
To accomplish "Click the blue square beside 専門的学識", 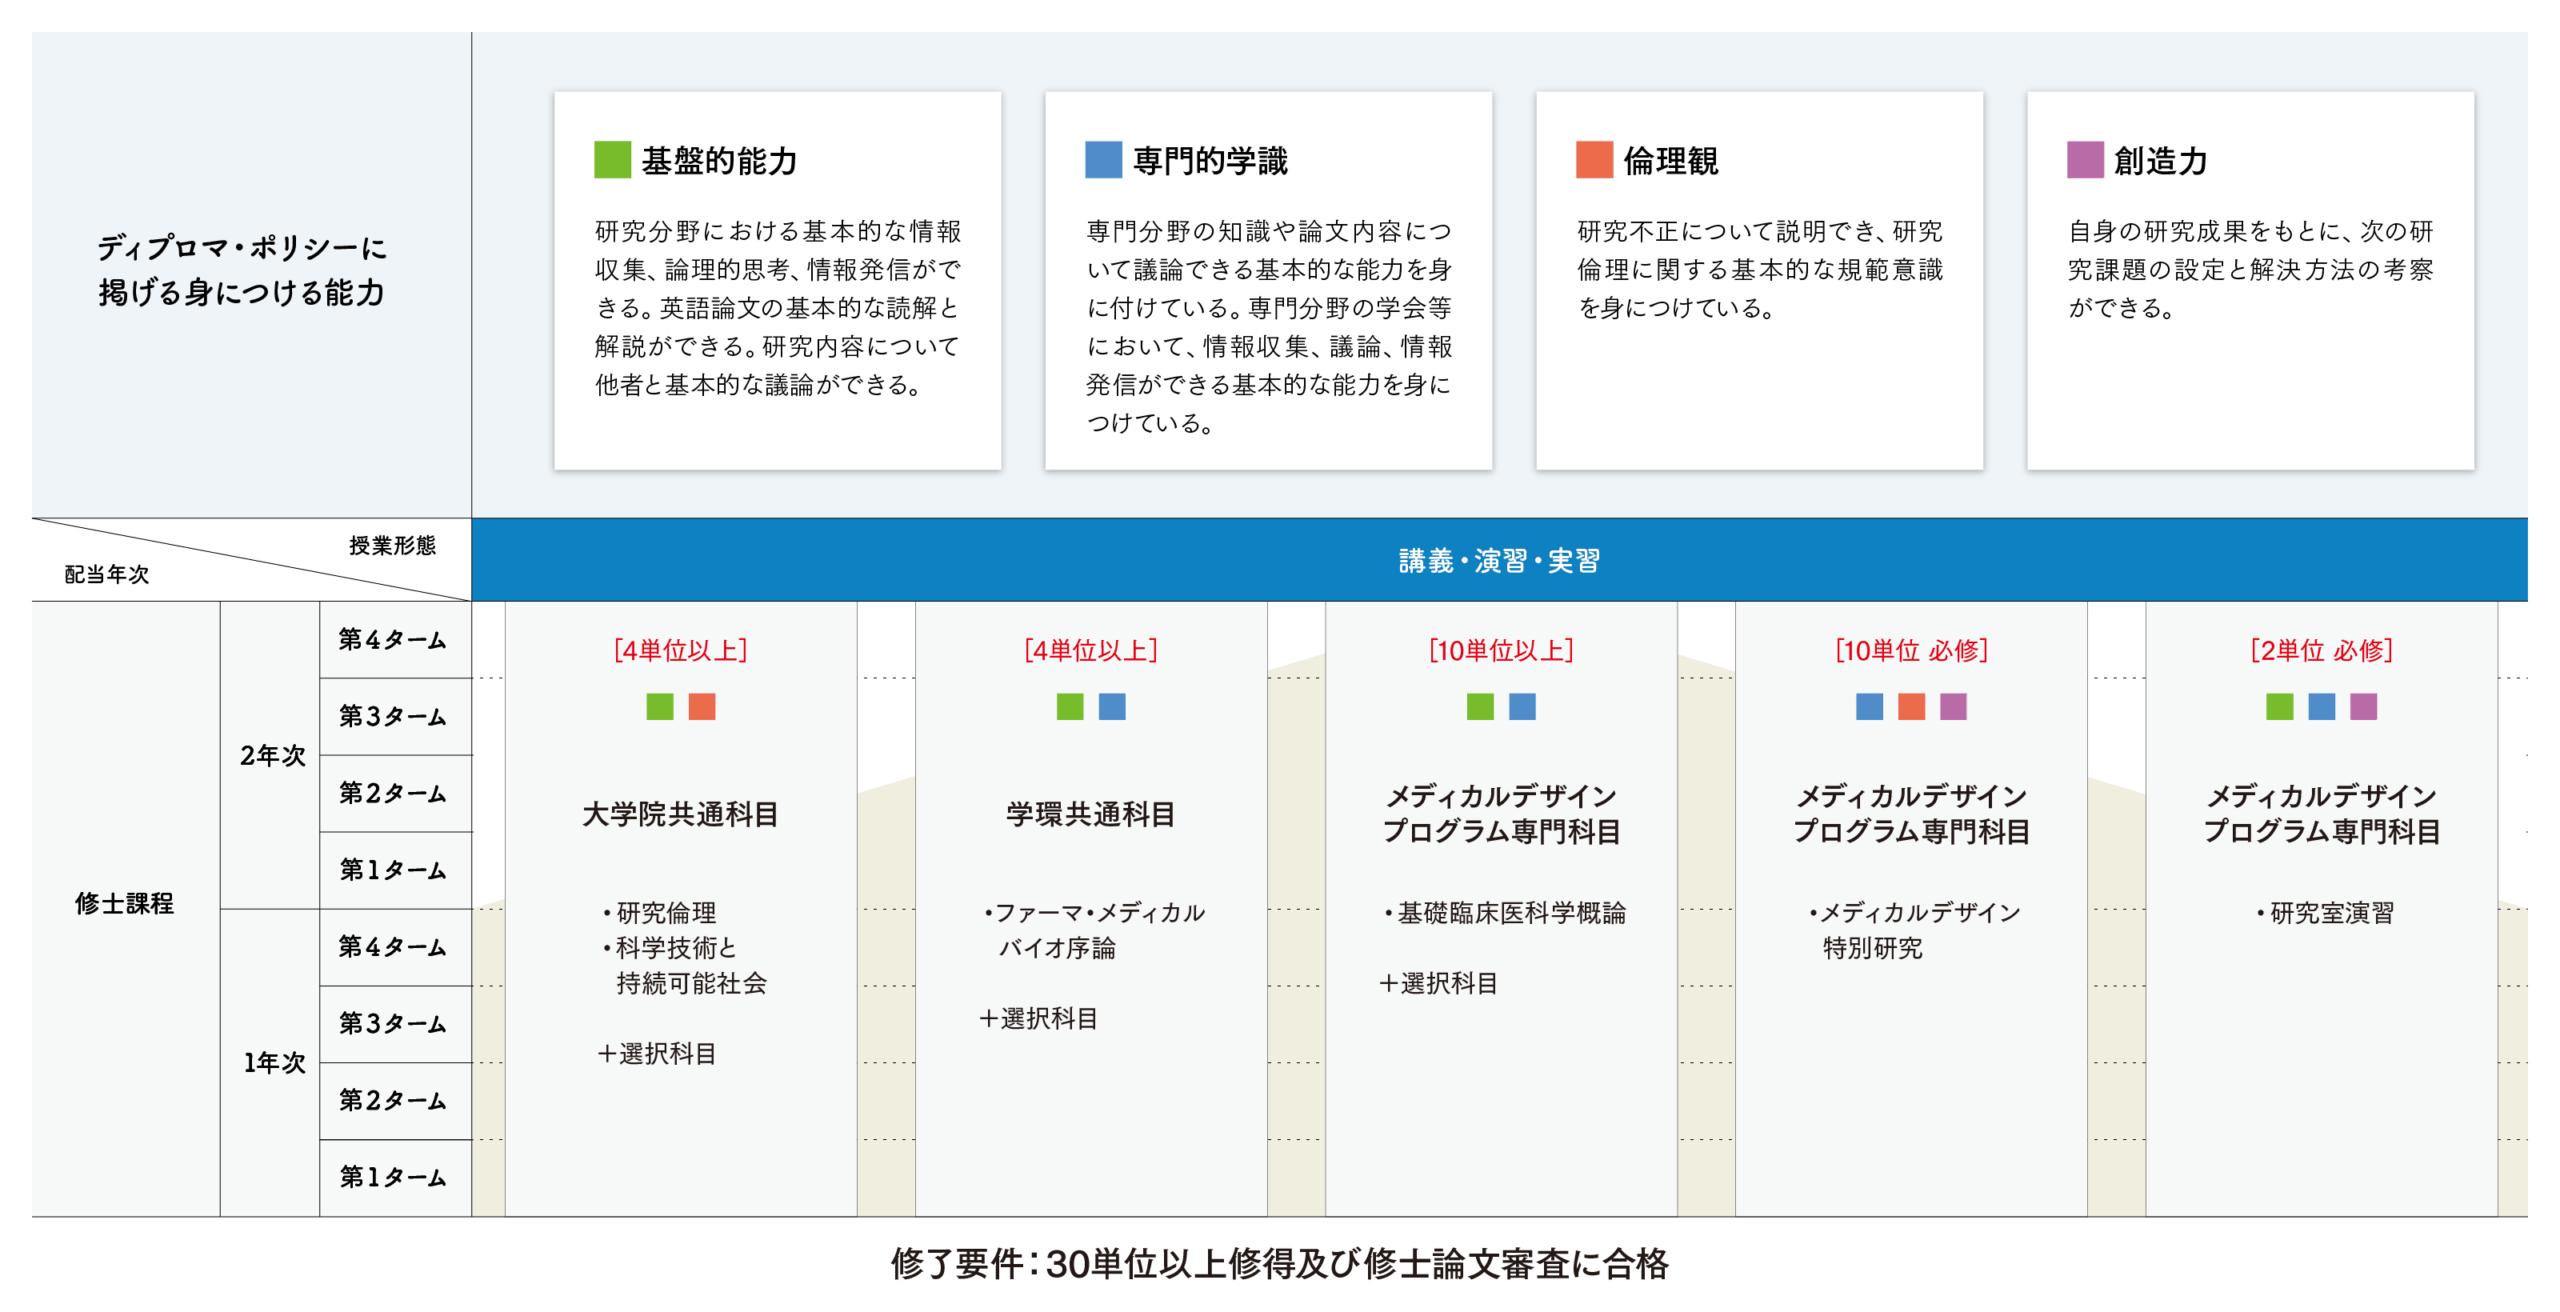I will point(1103,160).
